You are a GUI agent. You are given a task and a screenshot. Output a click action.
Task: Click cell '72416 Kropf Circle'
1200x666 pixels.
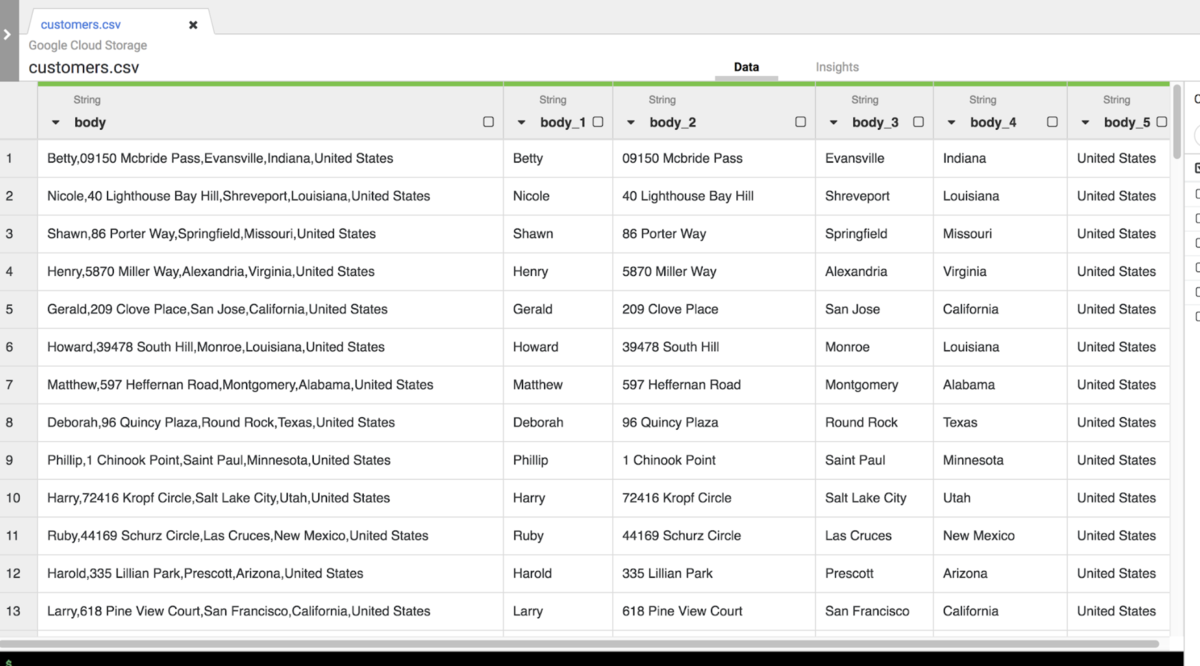coord(714,498)
